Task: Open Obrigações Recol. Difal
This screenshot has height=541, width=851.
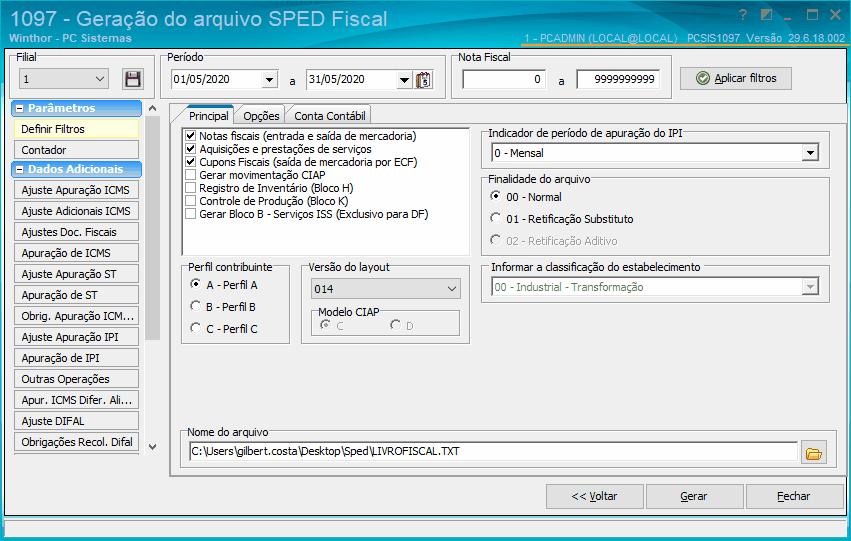Action: pos(76,442)
